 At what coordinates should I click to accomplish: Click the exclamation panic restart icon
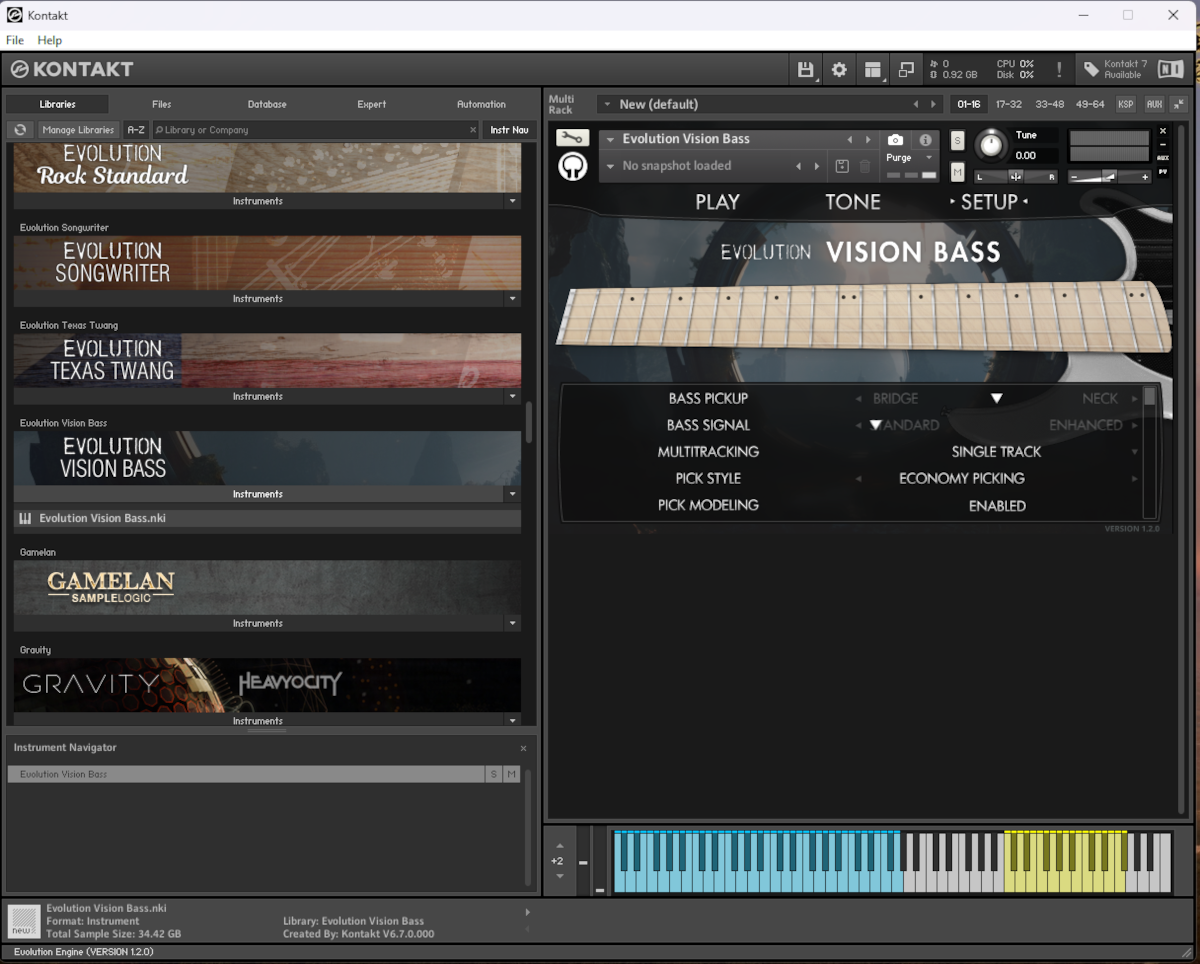click(x=1059, y=69)
